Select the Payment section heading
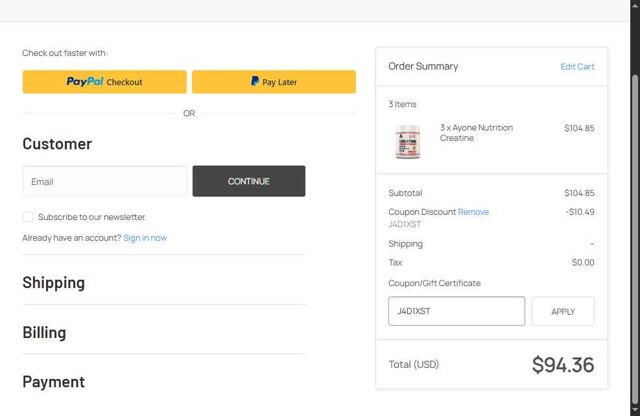640x416 pixels. pyautogui.click(x=54, y=382)
